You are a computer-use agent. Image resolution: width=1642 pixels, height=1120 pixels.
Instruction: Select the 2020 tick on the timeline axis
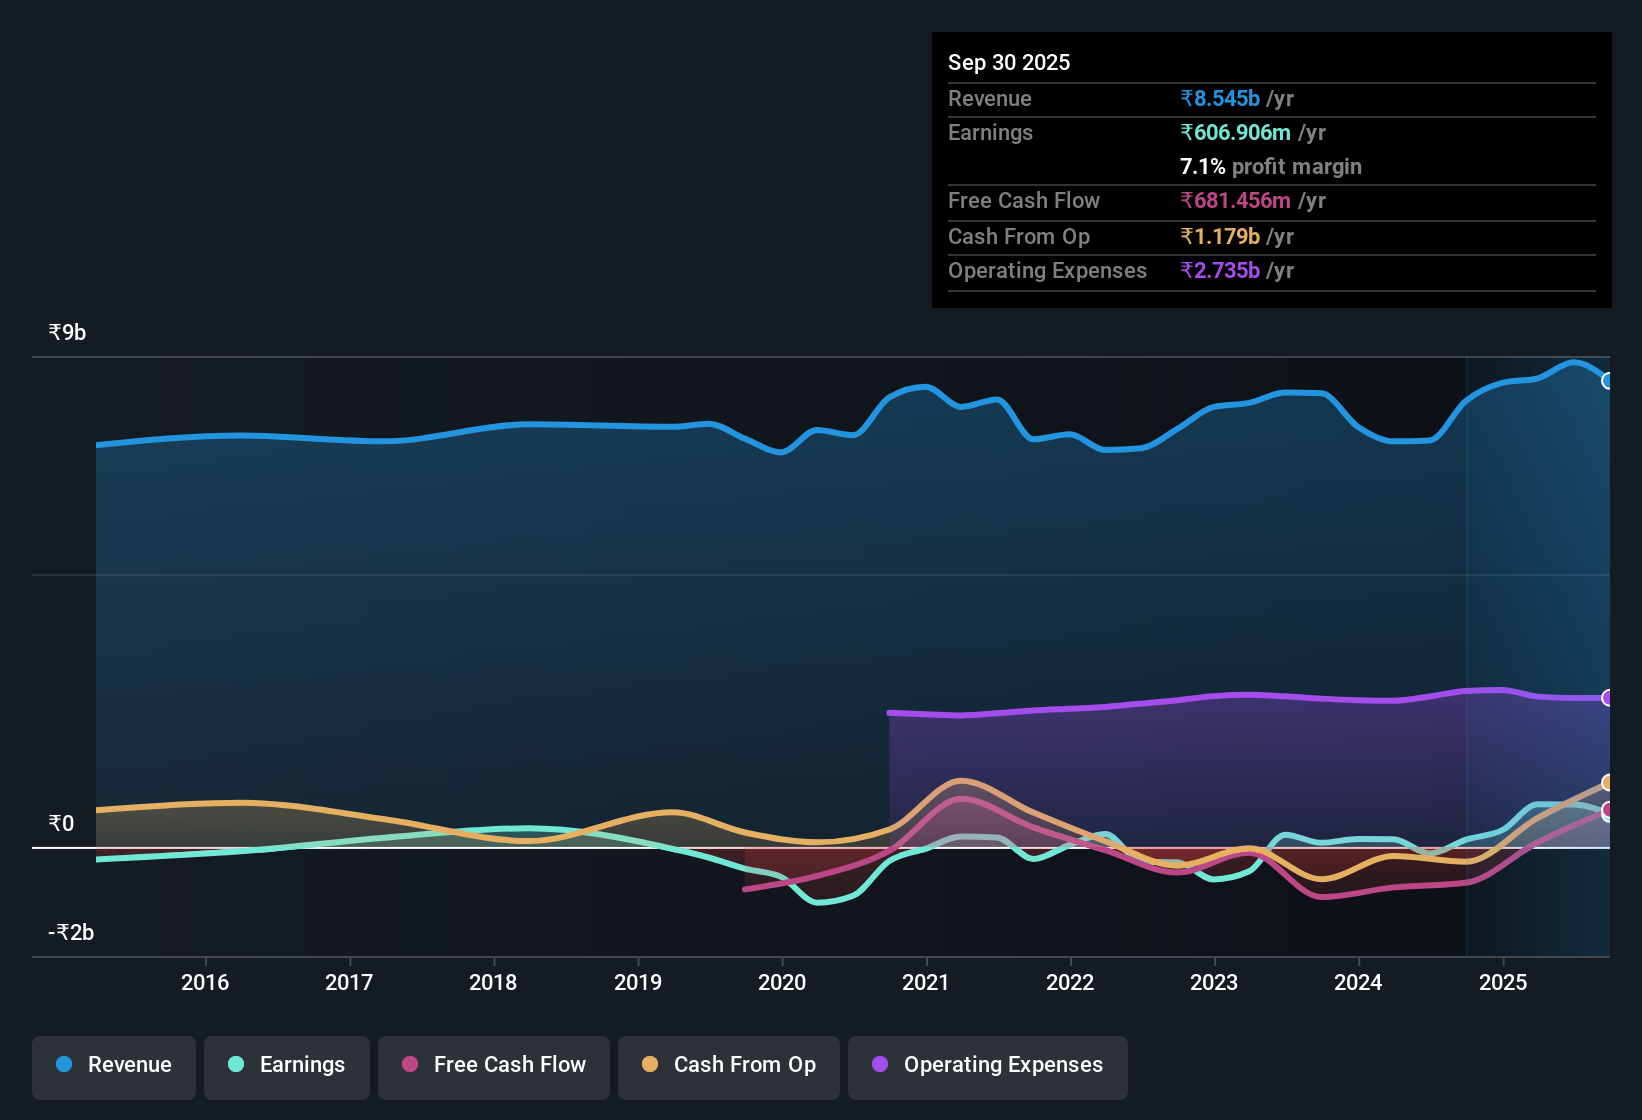[782, 983]
